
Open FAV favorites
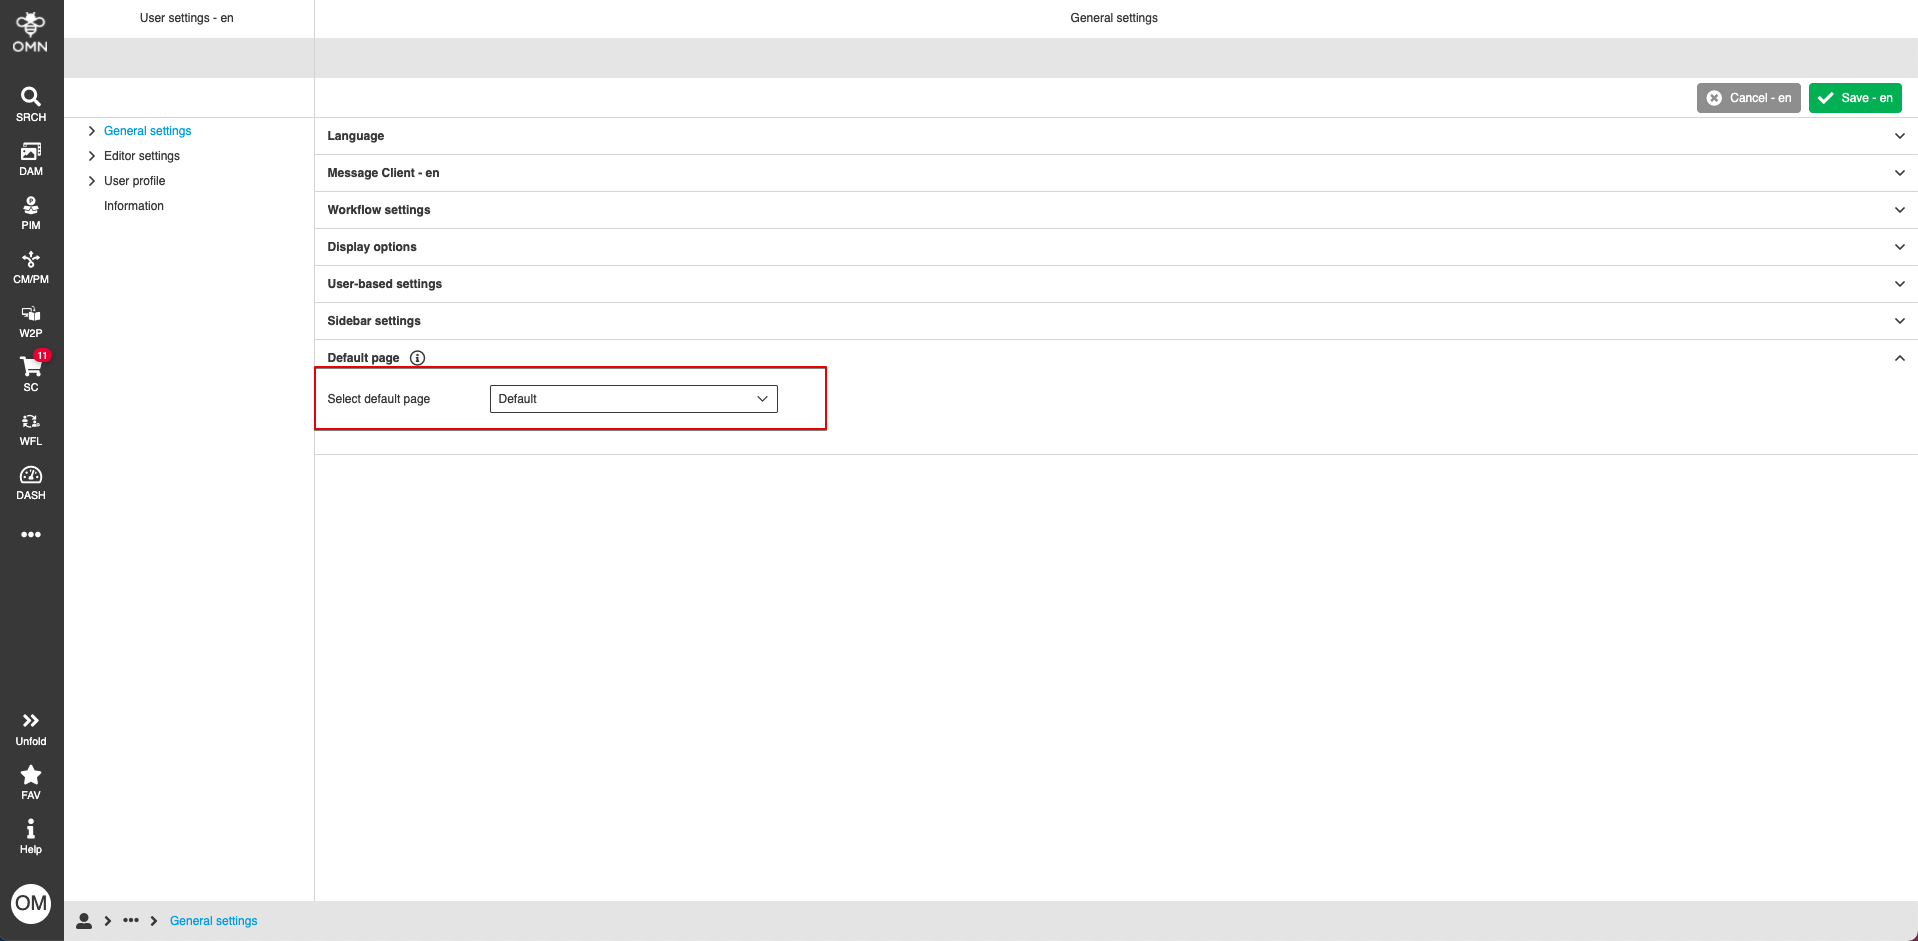(x=31, y=783)
